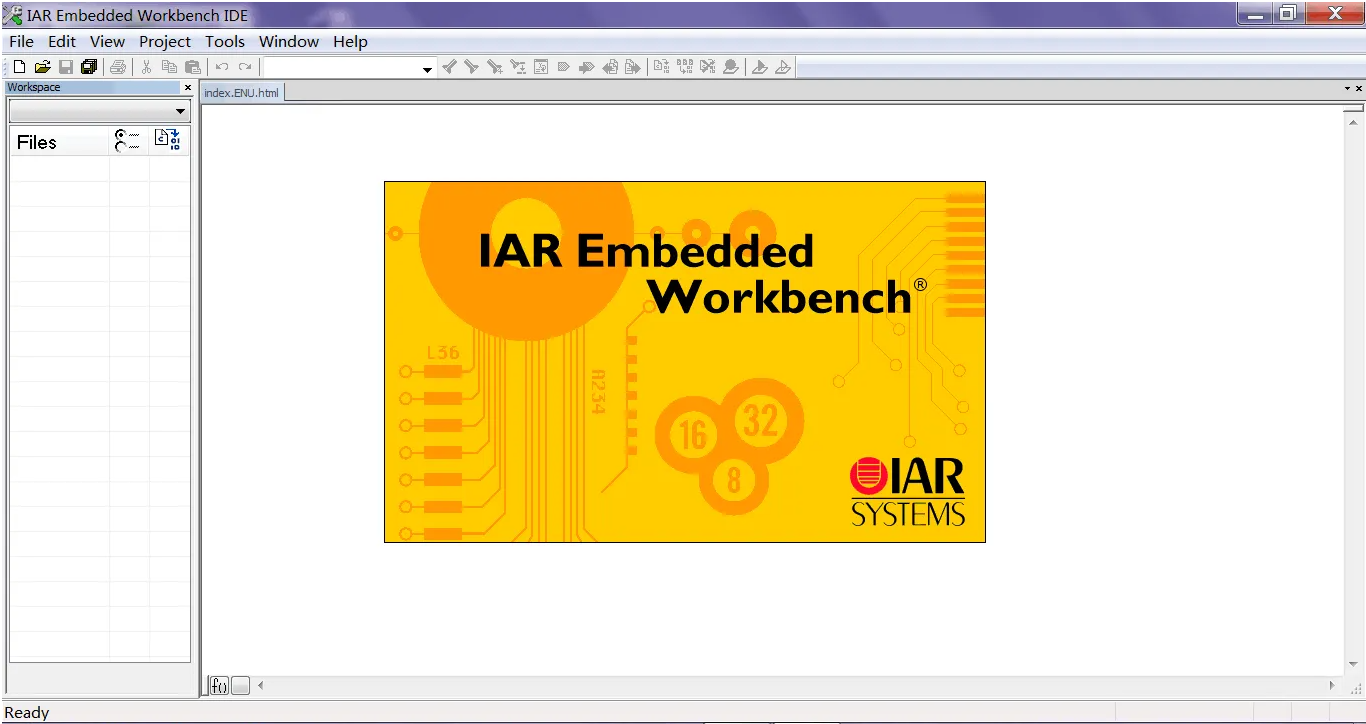Image resolution: width=1366 pixels, height=724 pixels.
Task: Click the IAR Embedded Workbench splash image
Action: 685,362
